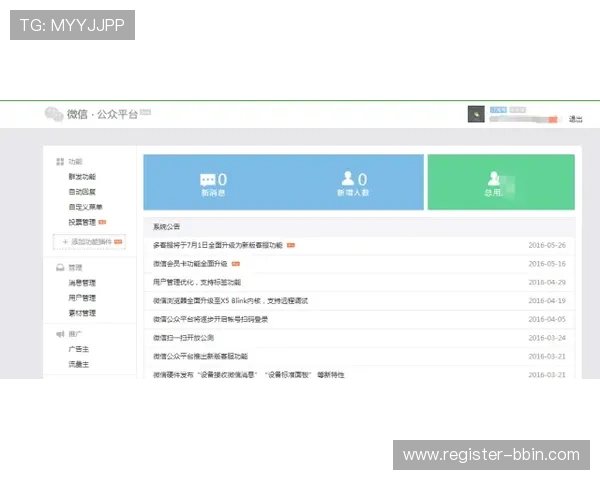Open announcement about 7月1日 customer service upgrade
This screenshot has width=600, height=480.
[218, 245]
